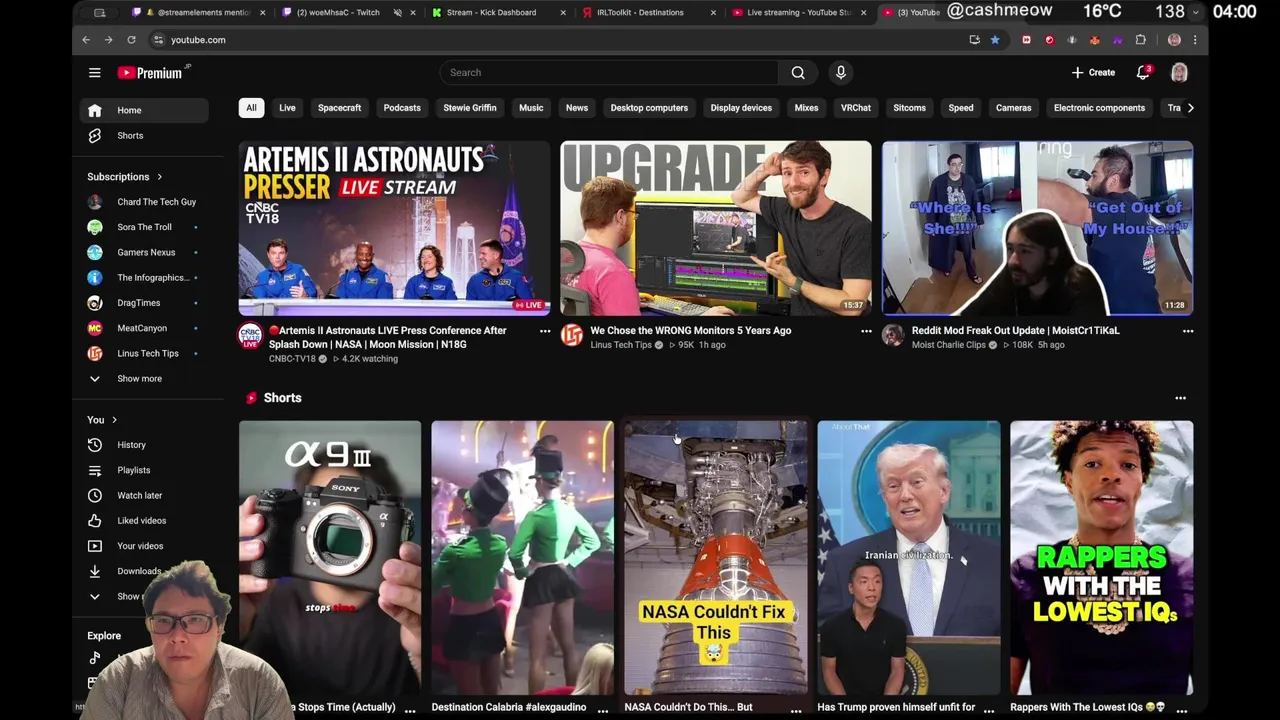
Task: Open the You section heading
Action: click(x=102, y=420)
